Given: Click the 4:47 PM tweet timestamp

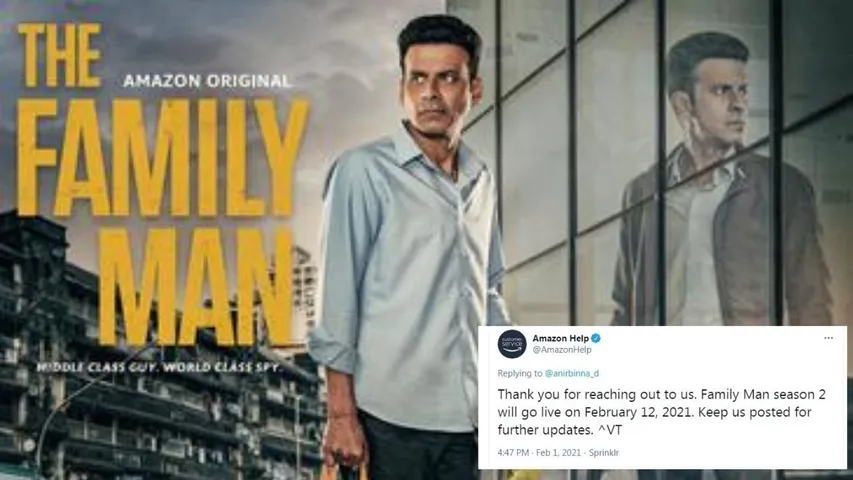Looking at the screenshot, I should pos(513,452).
